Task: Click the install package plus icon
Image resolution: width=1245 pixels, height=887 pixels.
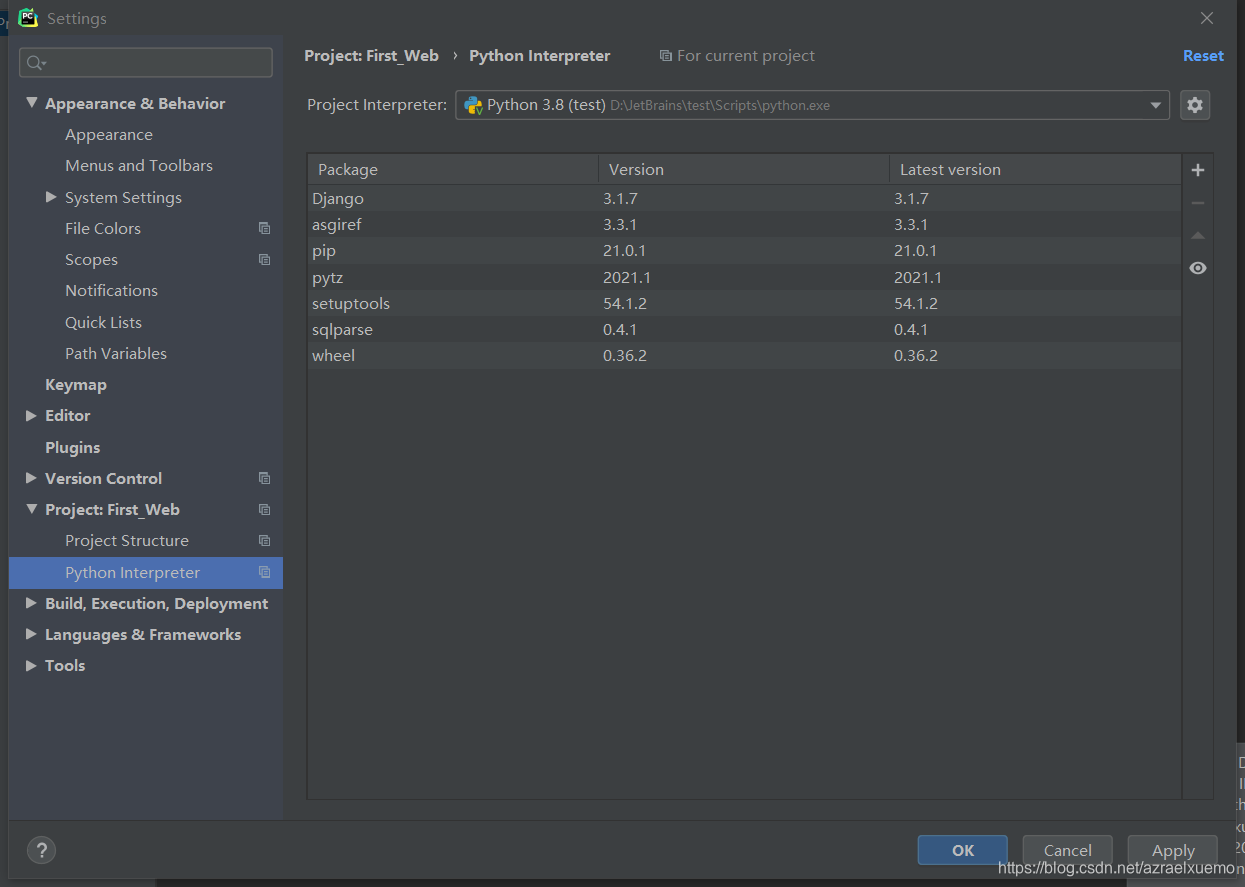Action: point(1197,170)
